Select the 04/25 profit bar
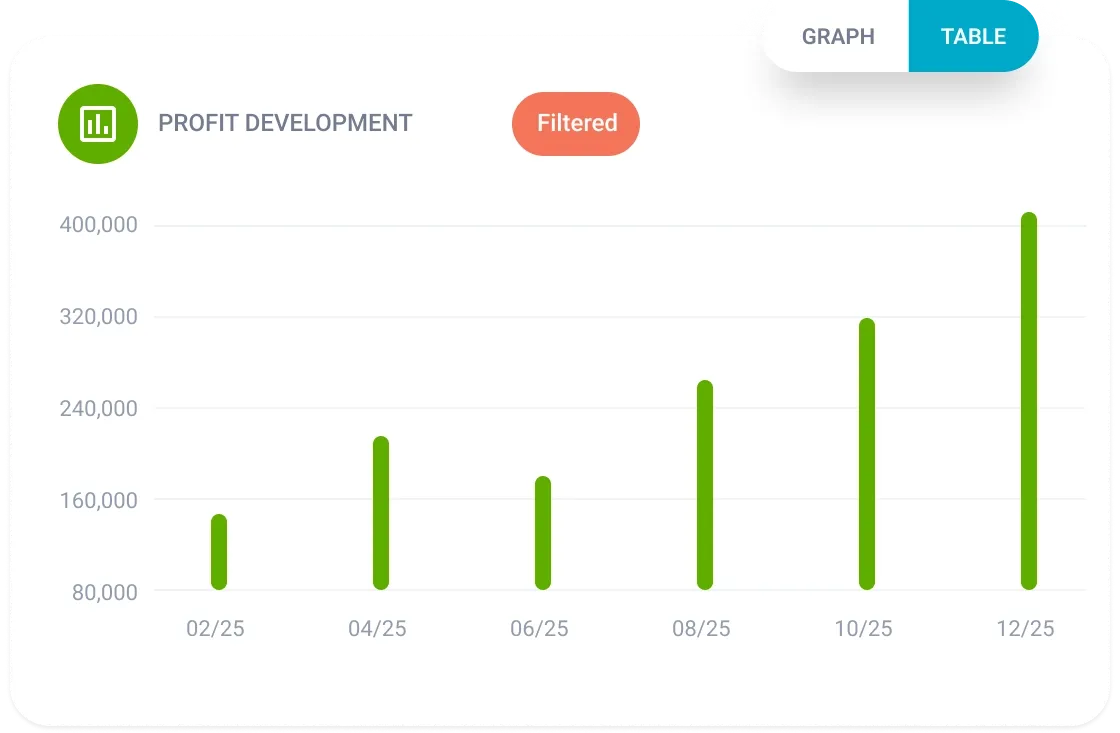The width and height of the screenshot is (1120, 733). point(380,510)
